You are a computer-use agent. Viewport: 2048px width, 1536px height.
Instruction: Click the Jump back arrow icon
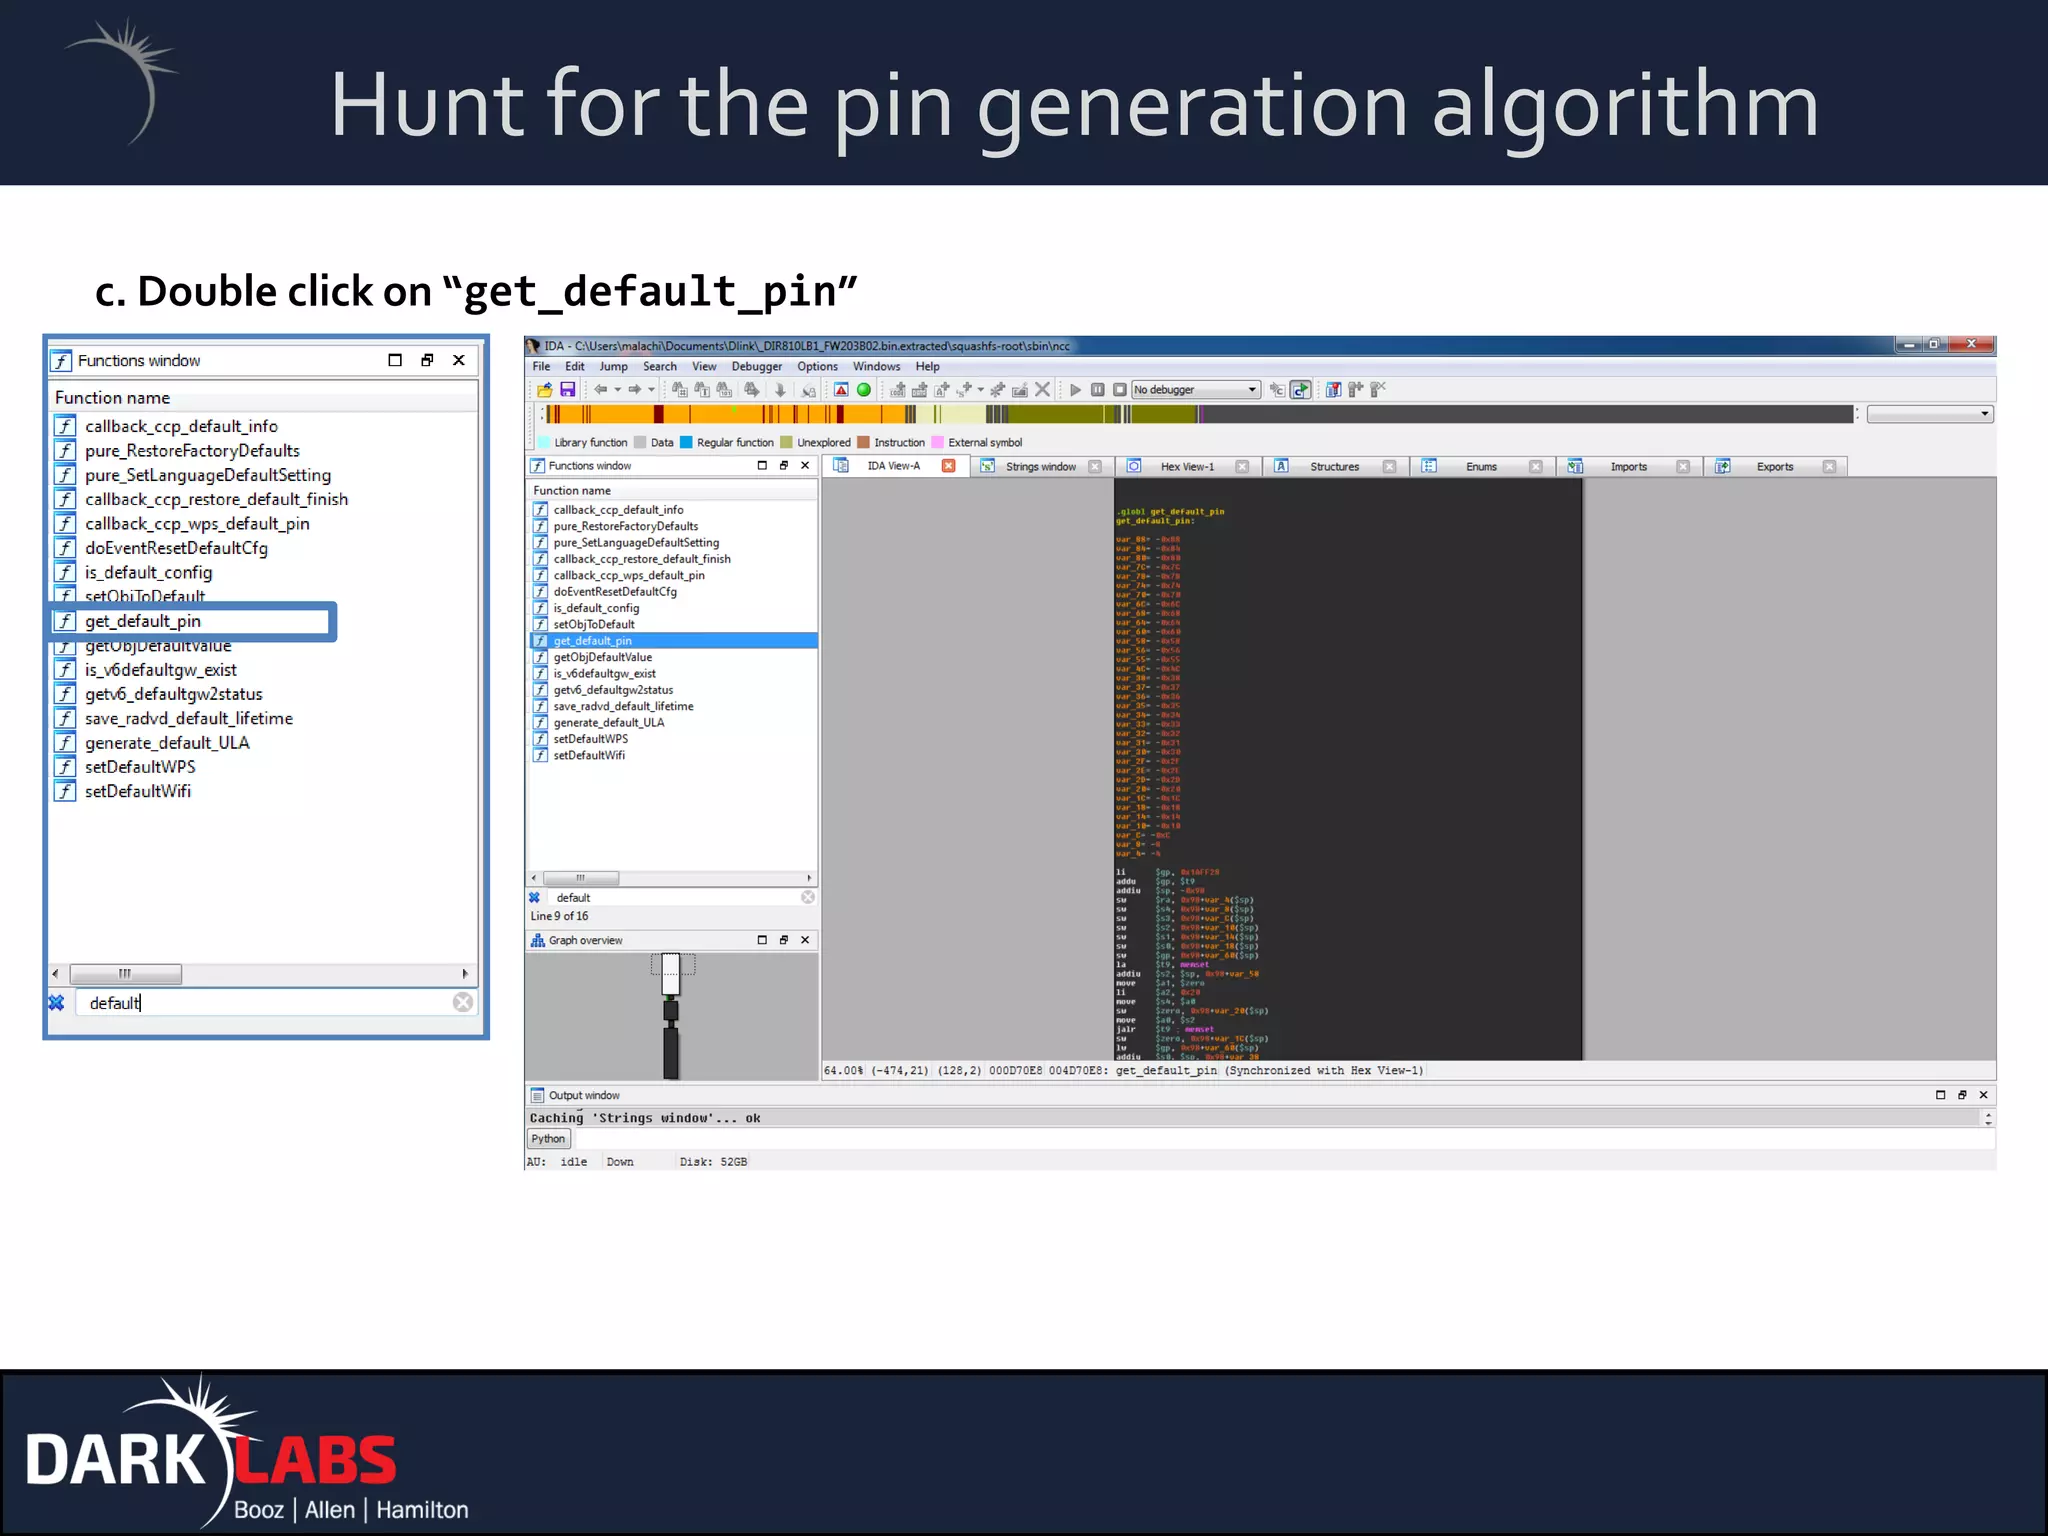coord(600,390)
